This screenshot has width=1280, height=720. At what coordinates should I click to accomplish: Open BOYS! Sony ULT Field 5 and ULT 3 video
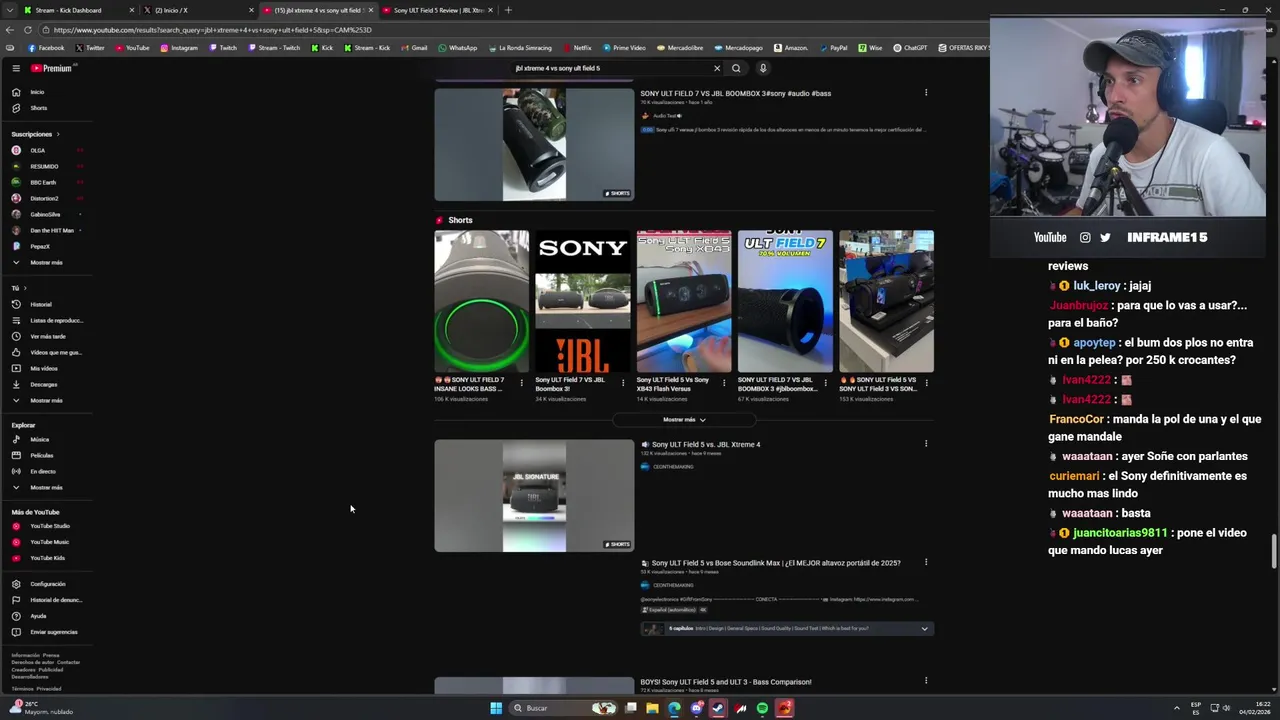coord(726,682)
